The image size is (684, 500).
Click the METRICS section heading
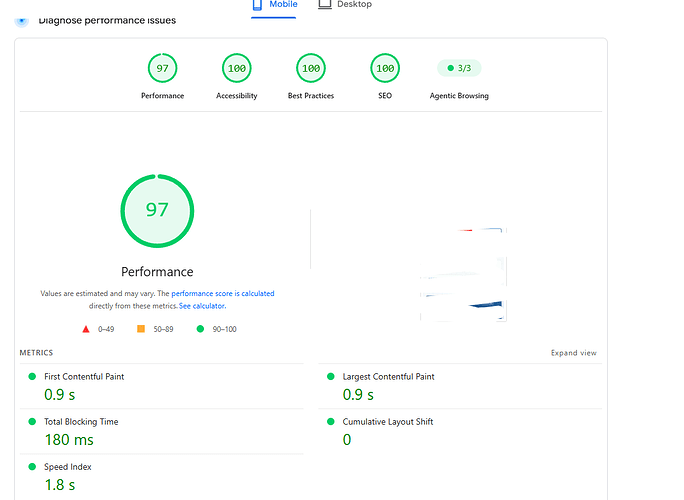pyautogui.click(x=36, y=353)
